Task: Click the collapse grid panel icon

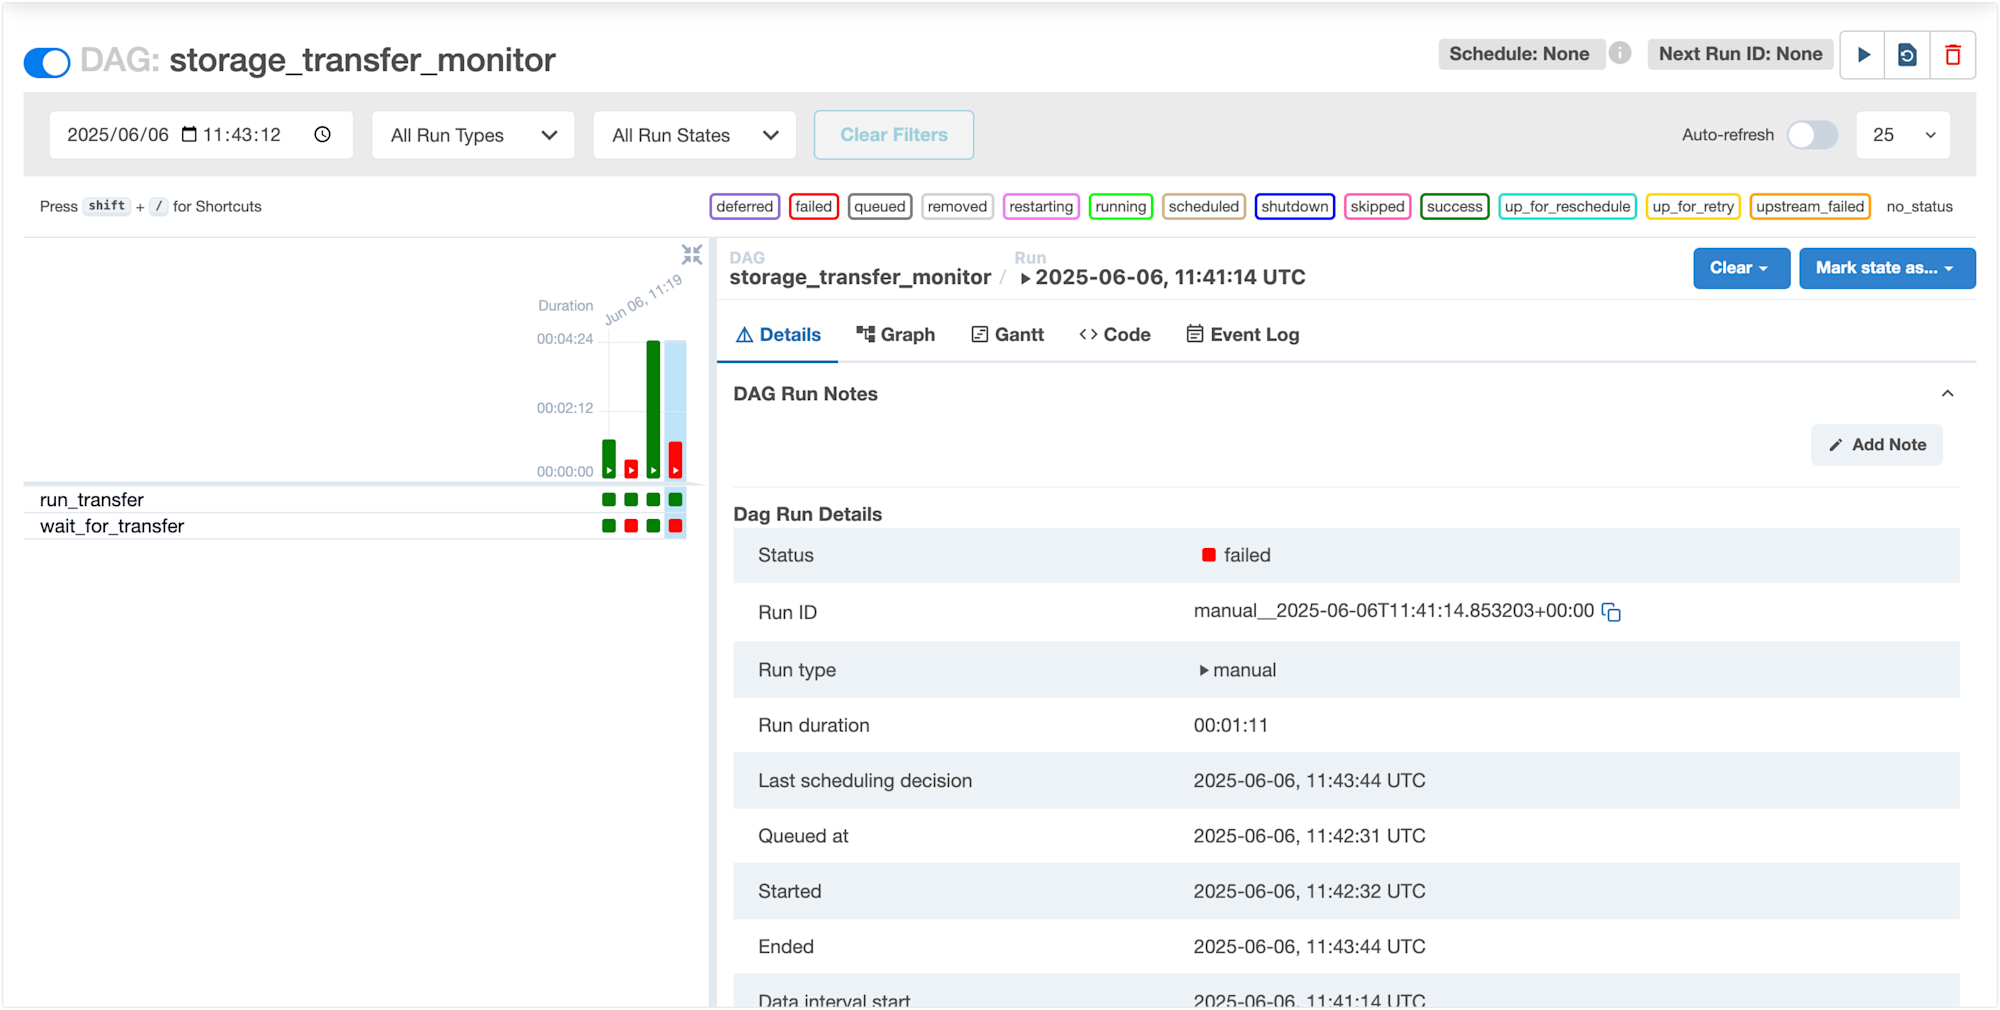Action: pyautogui.click(x=692, y=254)
